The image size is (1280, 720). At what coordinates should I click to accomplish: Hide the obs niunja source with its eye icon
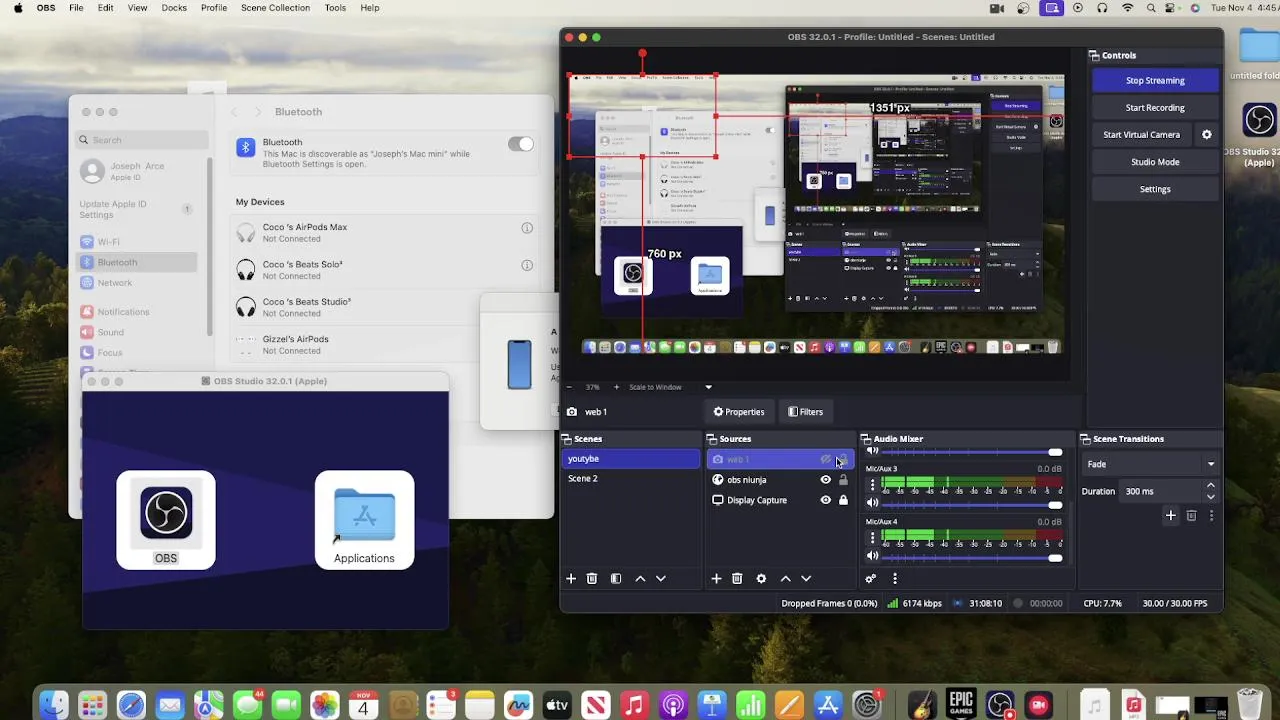(x=825, y=480)
